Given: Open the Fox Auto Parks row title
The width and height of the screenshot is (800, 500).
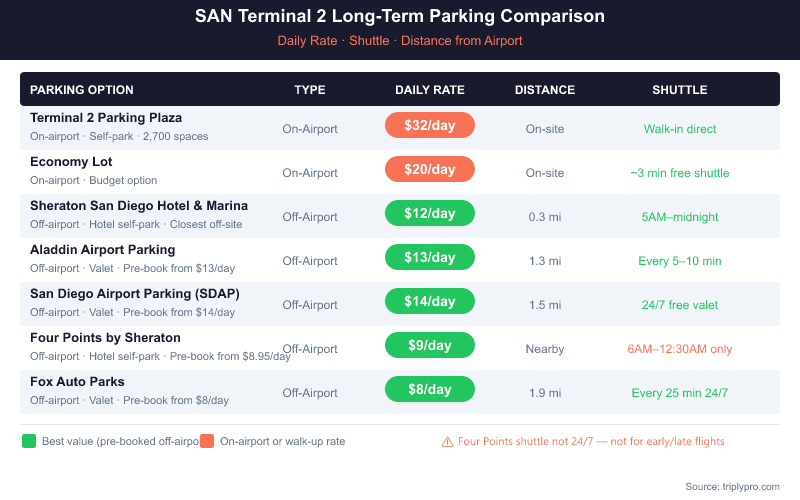Looking at the screenshot, I should click(77, 382).
